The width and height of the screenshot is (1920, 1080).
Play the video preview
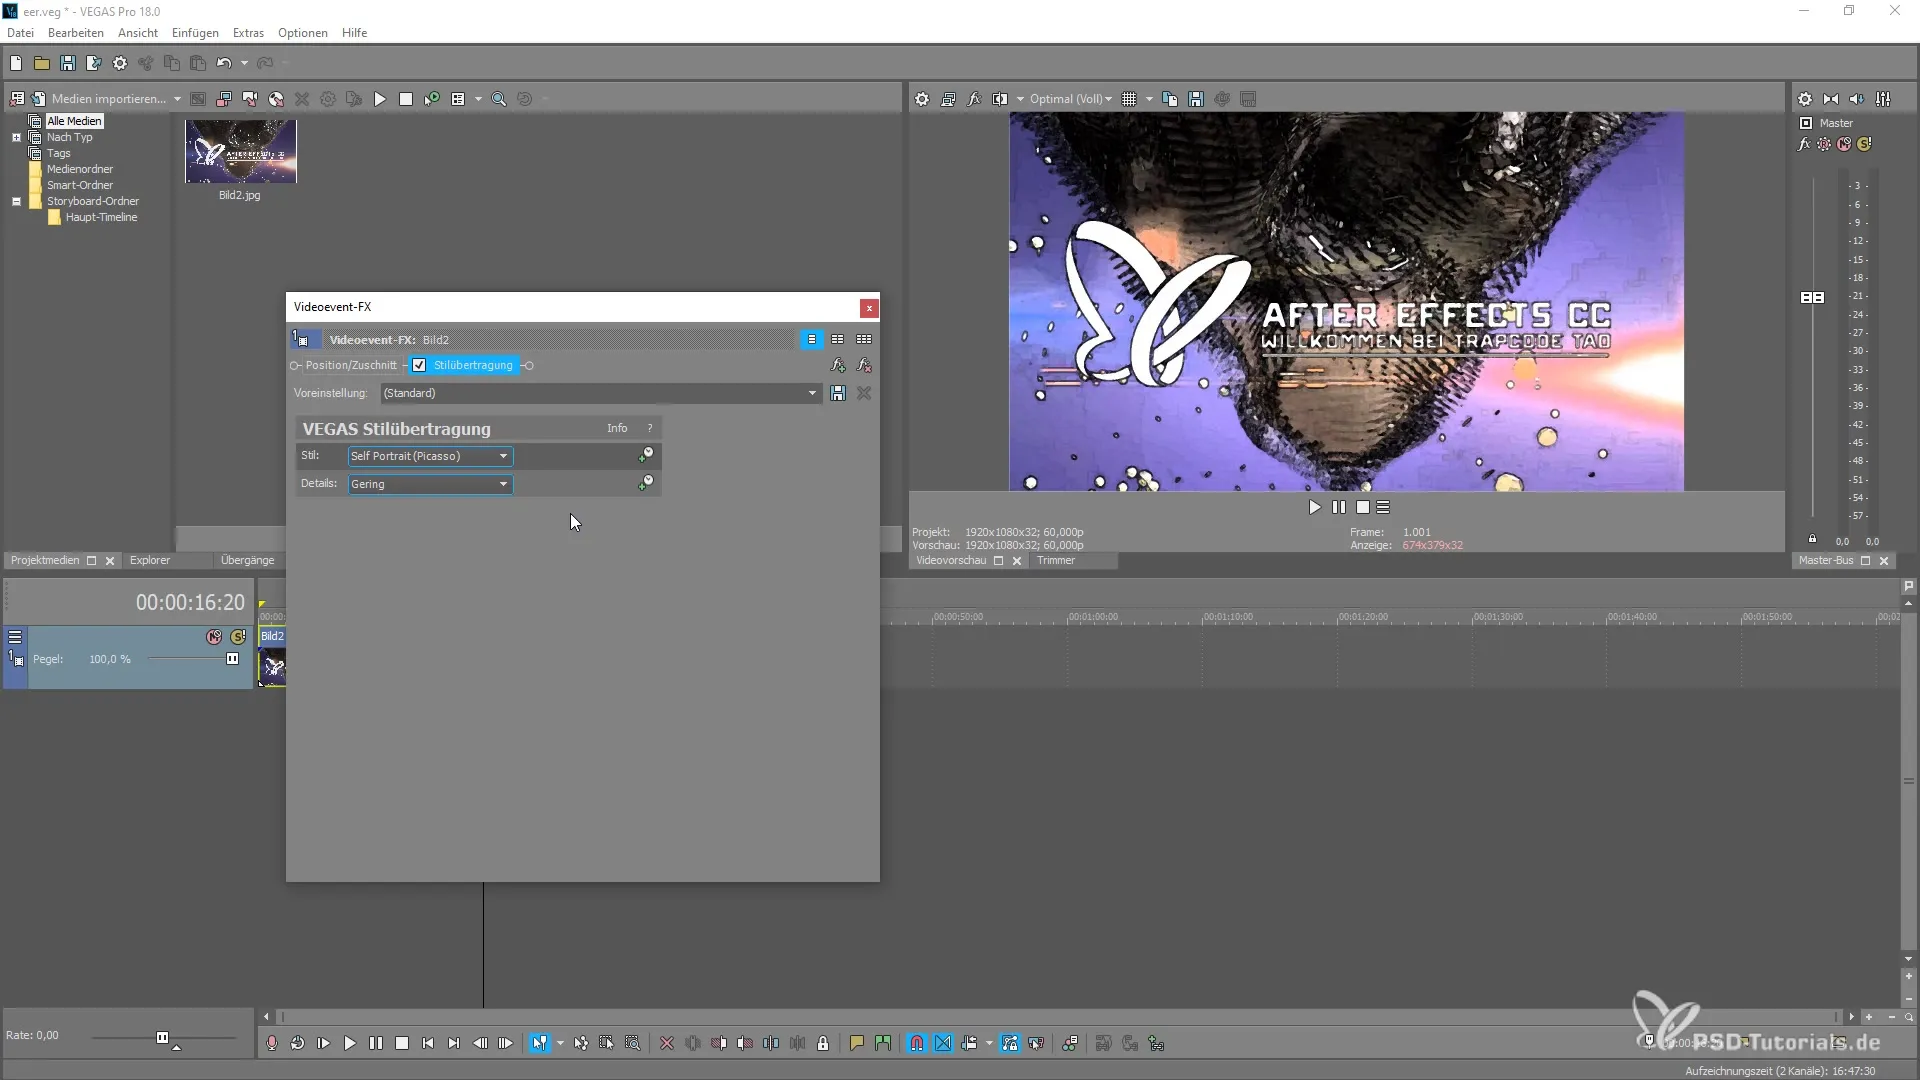point(1315,507)
